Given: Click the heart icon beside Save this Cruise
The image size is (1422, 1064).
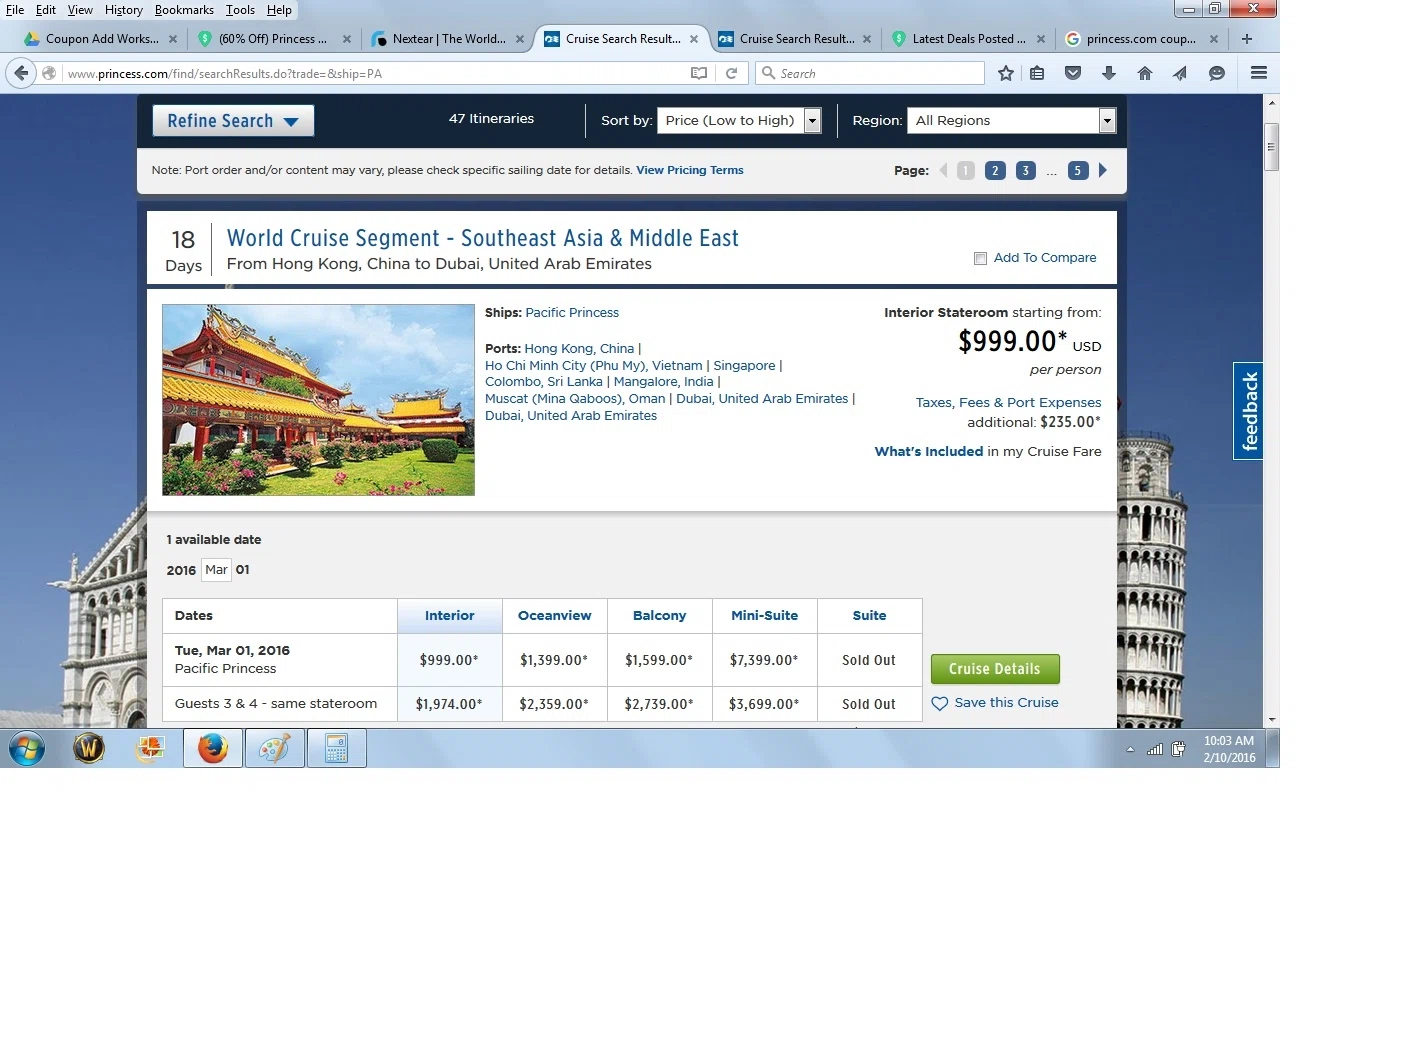Looking at the screenshot, I should [x=940, y=703].
